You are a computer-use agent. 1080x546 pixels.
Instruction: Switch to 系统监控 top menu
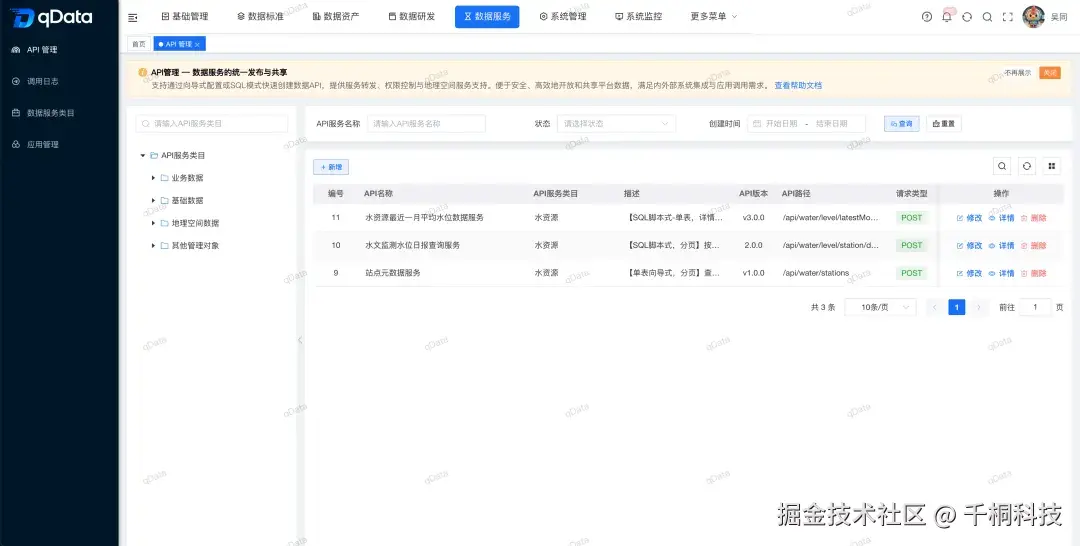coord(638,17)
